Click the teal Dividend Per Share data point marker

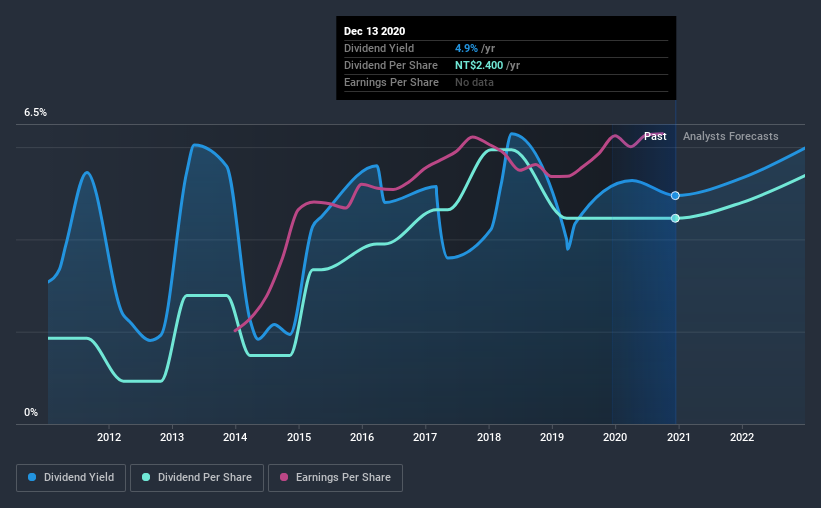pyautogui.click(x=675, y=218)
